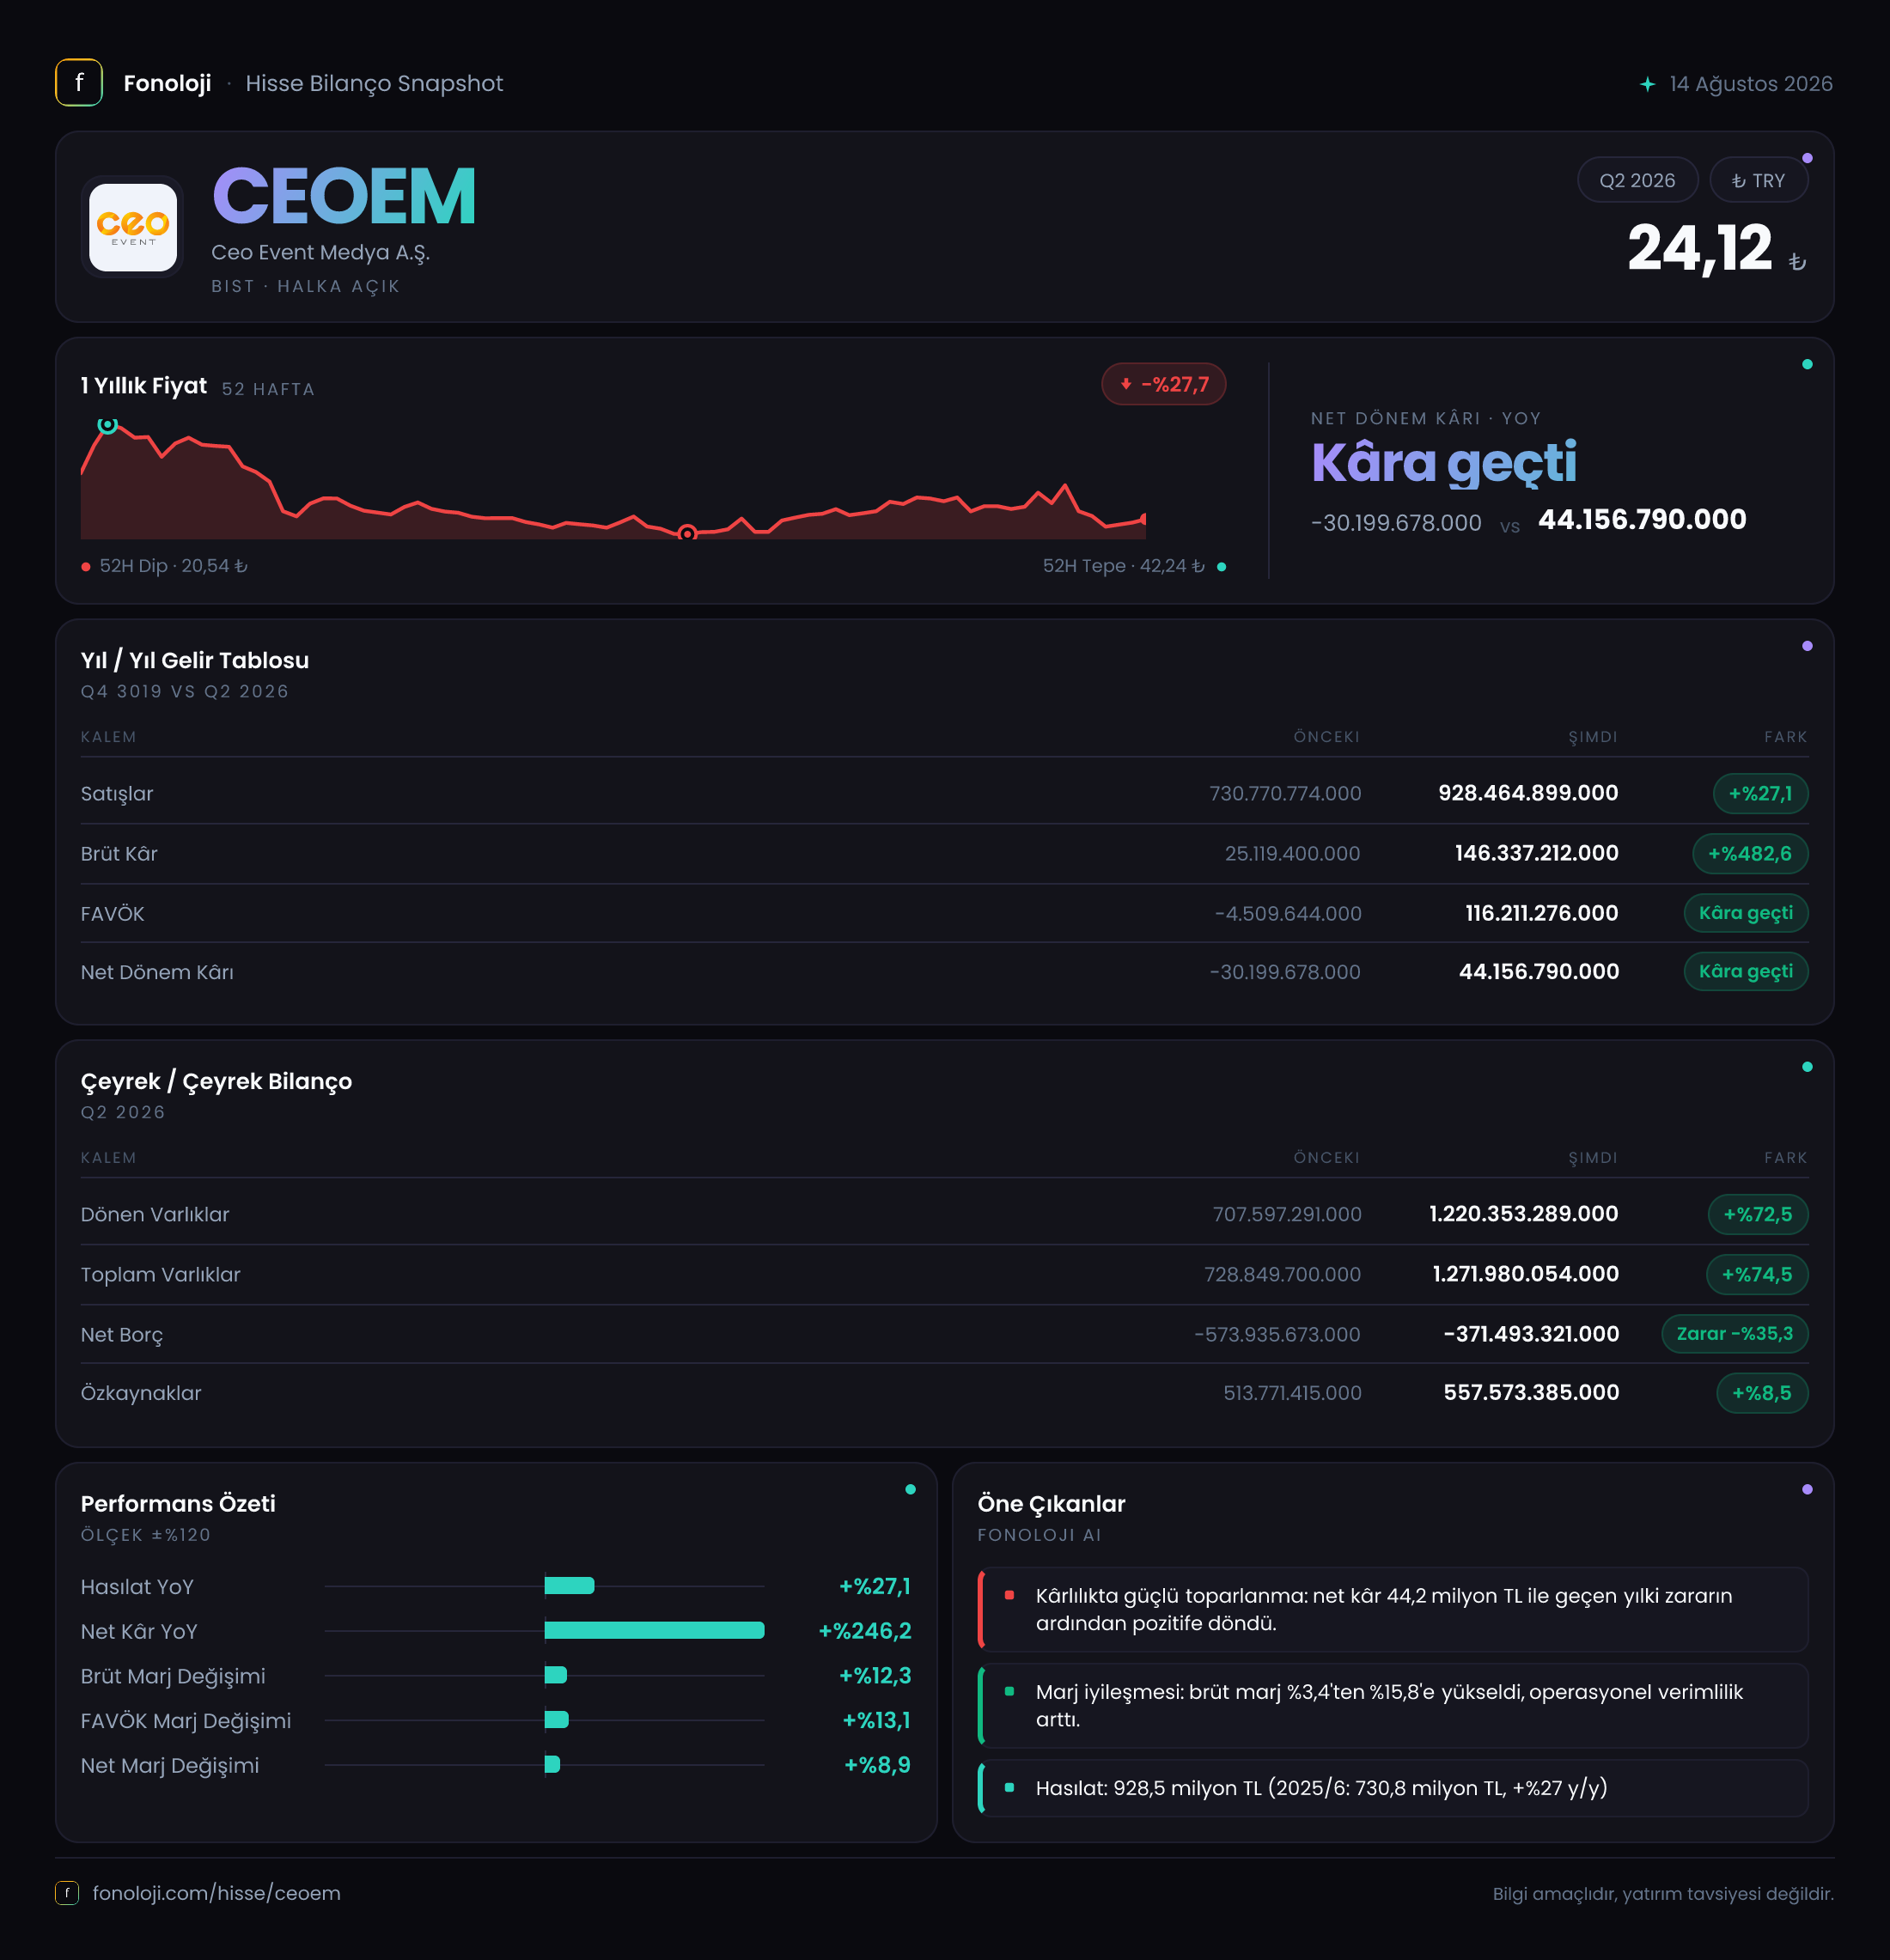Click the Fonoloji brand name in the header
Viewport: 1890px width, 1960px height.
click(x=167, y=83)
